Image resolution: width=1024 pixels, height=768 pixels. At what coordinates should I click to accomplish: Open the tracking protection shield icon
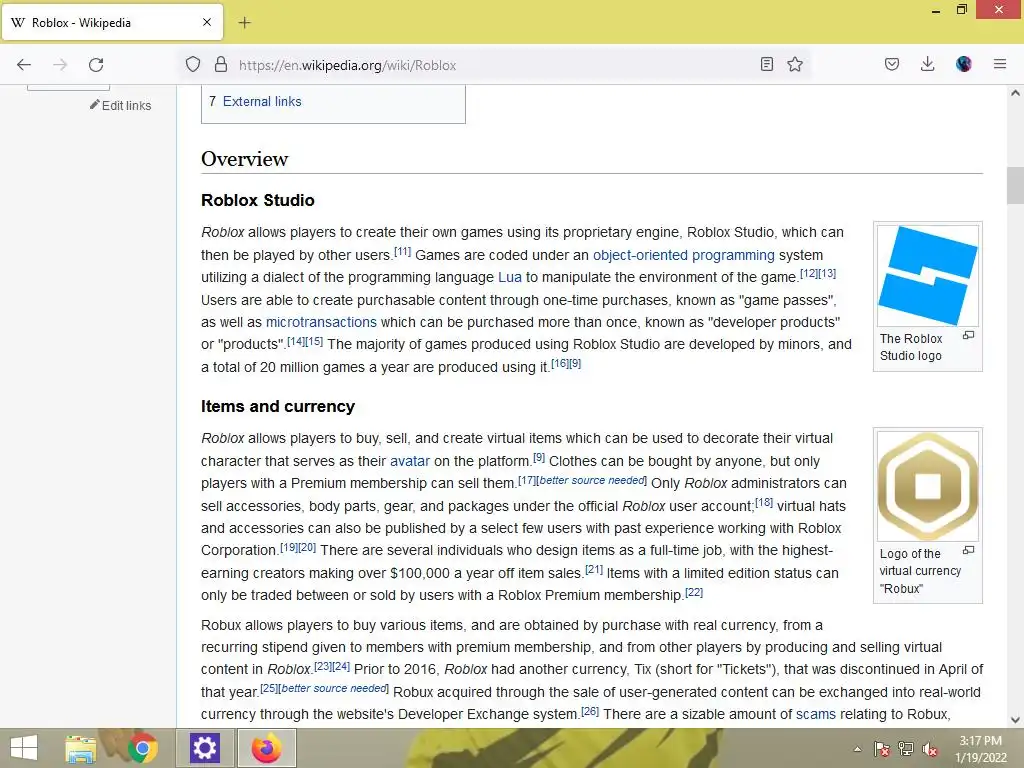point(193,65)
